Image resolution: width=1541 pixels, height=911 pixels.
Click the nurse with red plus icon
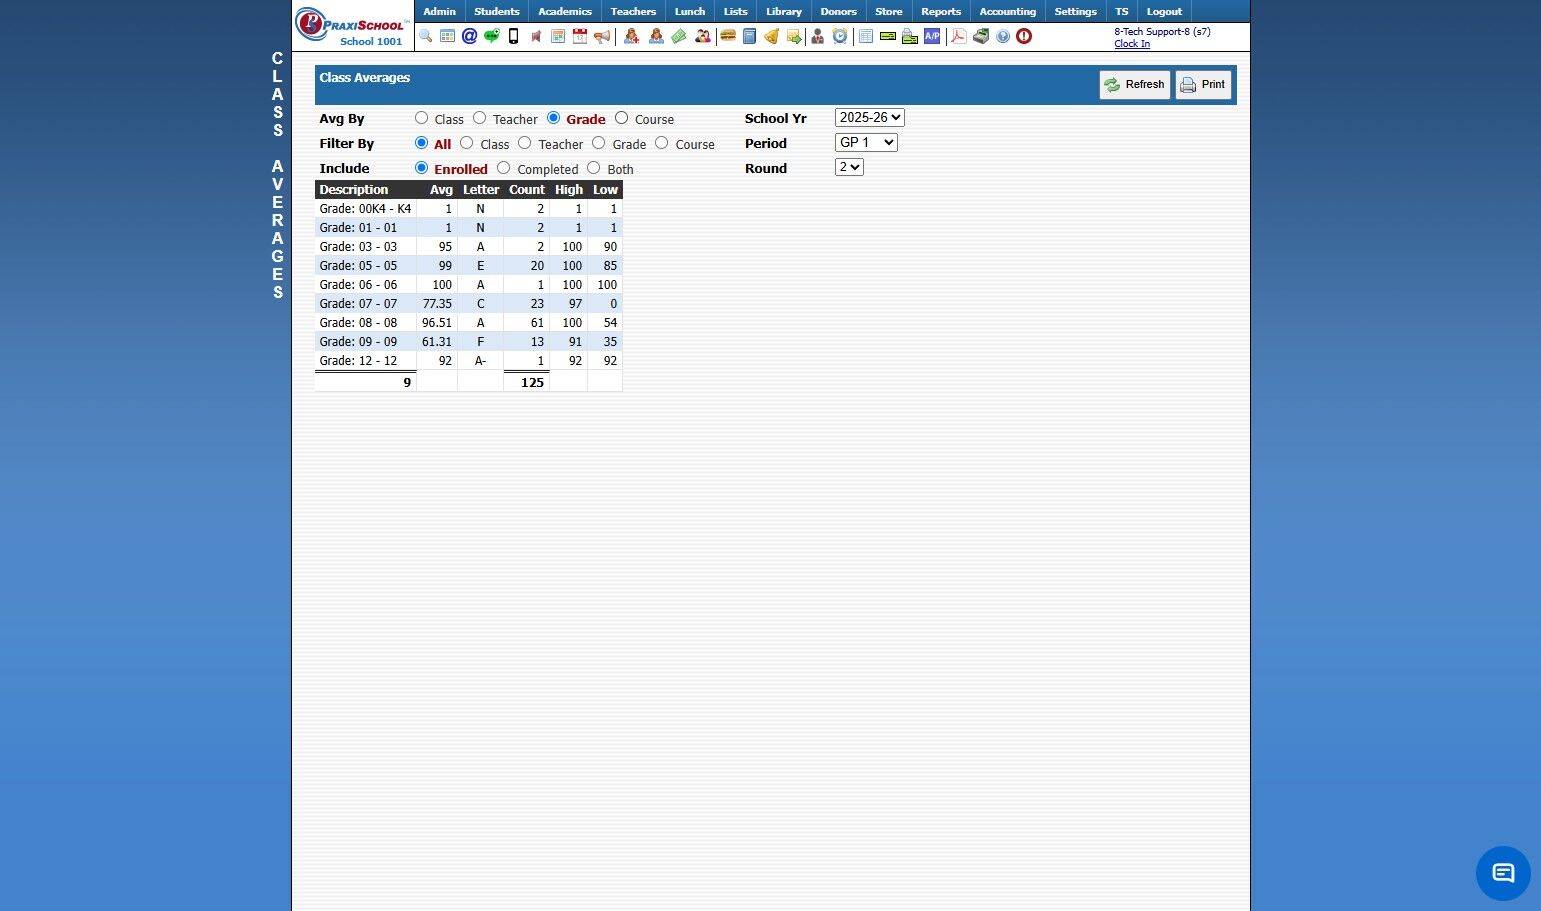632,36
